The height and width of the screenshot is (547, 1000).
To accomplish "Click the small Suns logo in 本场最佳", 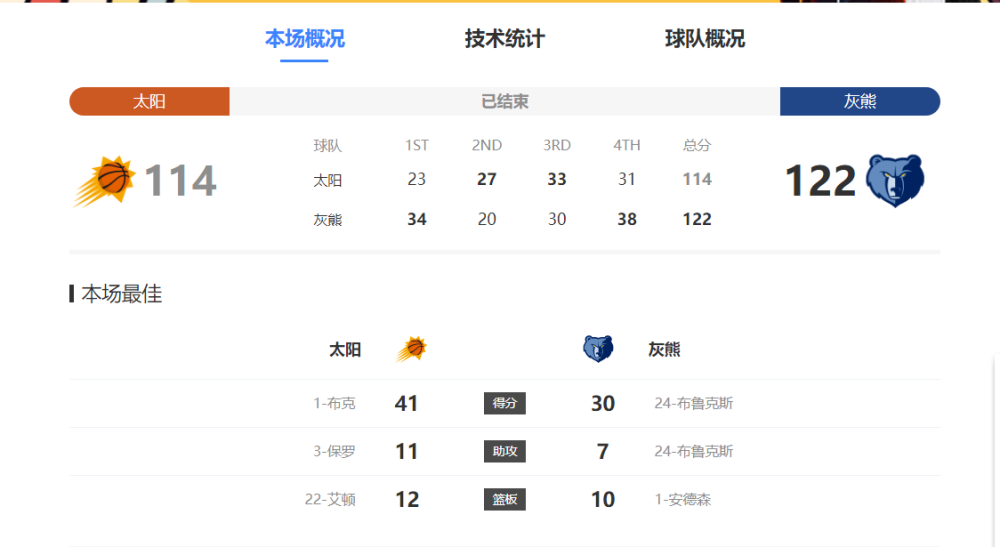I will click(412, 349).
